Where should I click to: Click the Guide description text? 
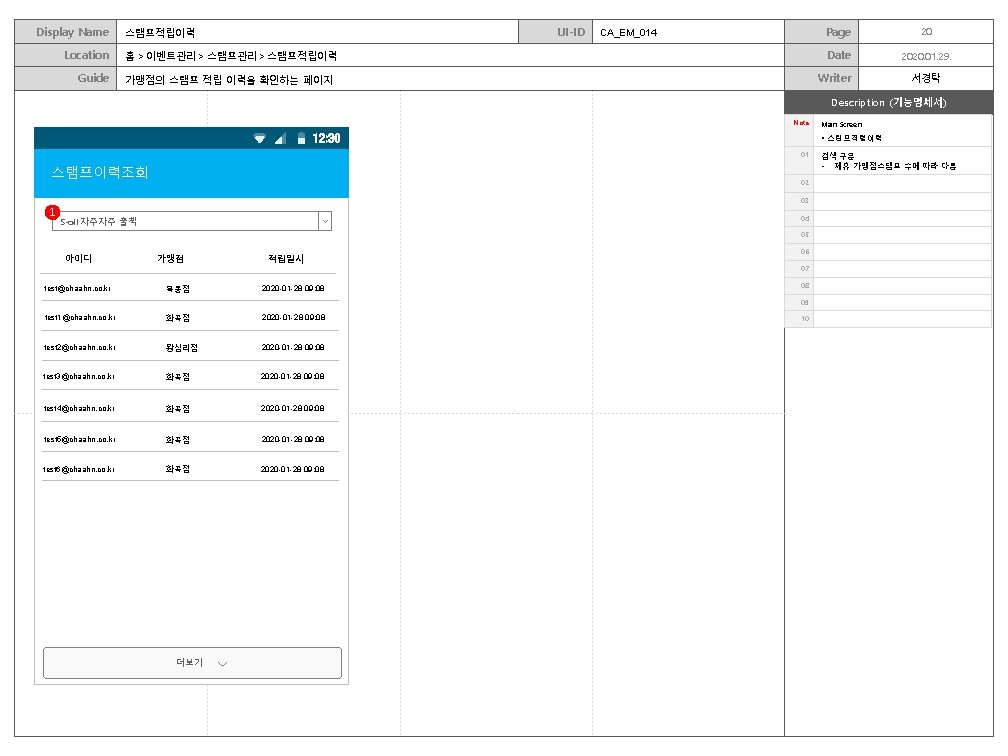tap(229, 80)
